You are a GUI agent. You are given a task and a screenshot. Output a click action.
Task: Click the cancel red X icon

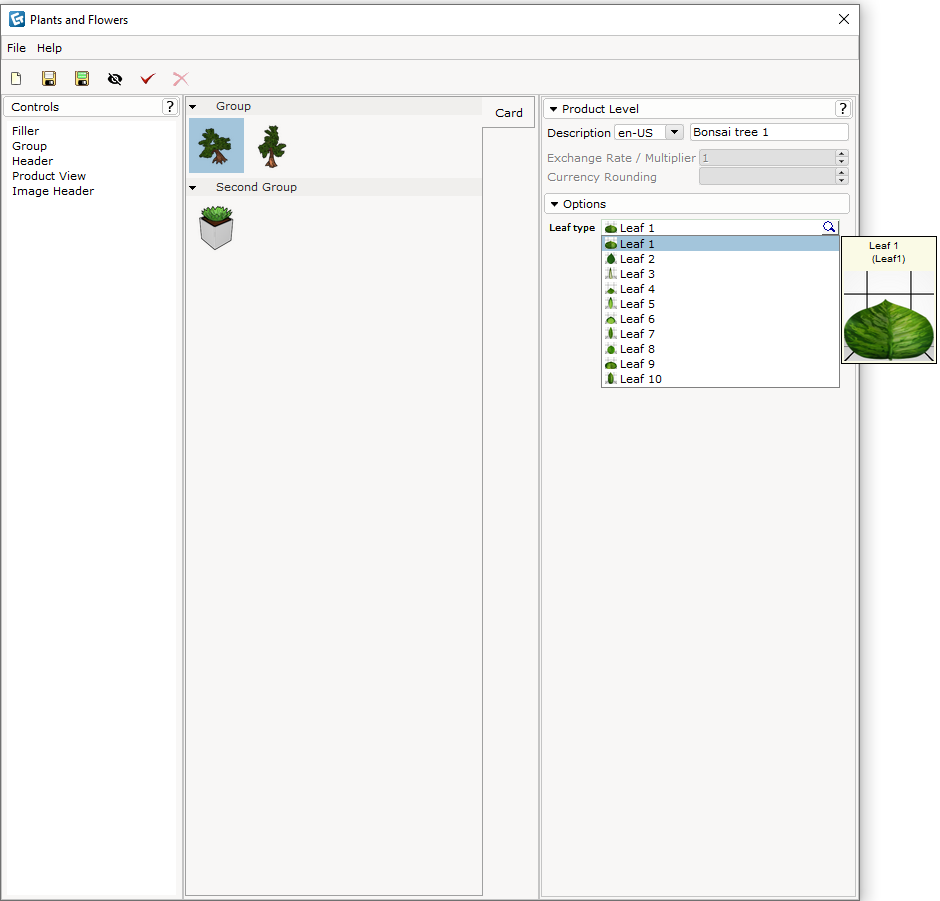(181, 78)
